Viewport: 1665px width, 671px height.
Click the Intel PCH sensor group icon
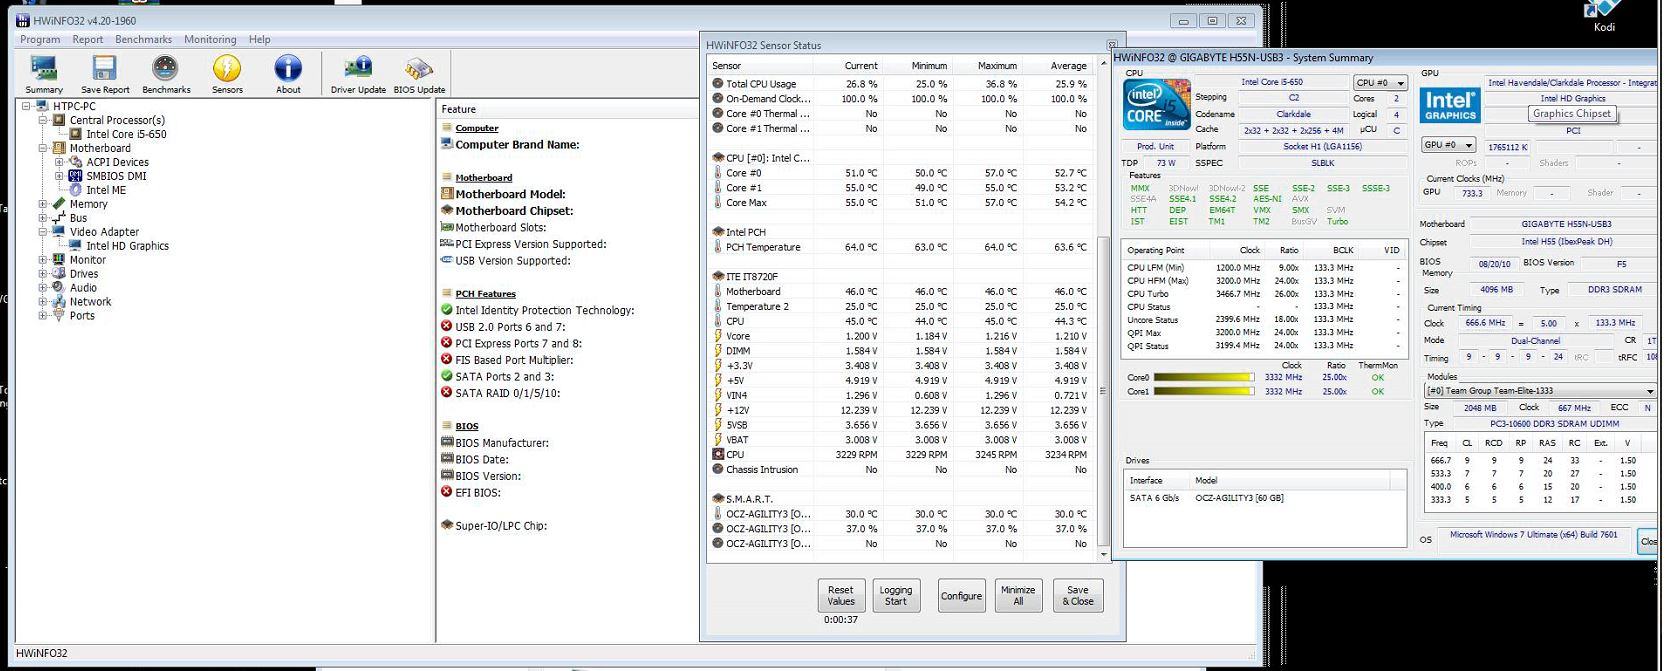click(x=718, y=232)
